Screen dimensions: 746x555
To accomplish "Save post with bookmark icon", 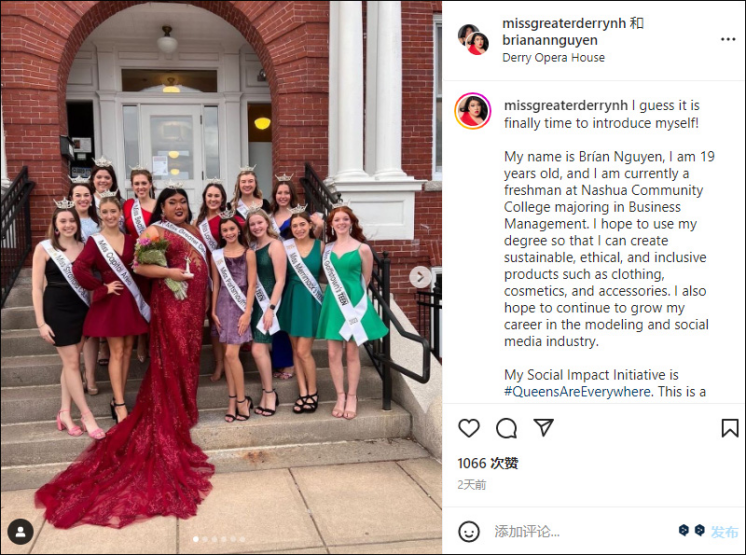I will pyautogui.click(x=729, y=428).
